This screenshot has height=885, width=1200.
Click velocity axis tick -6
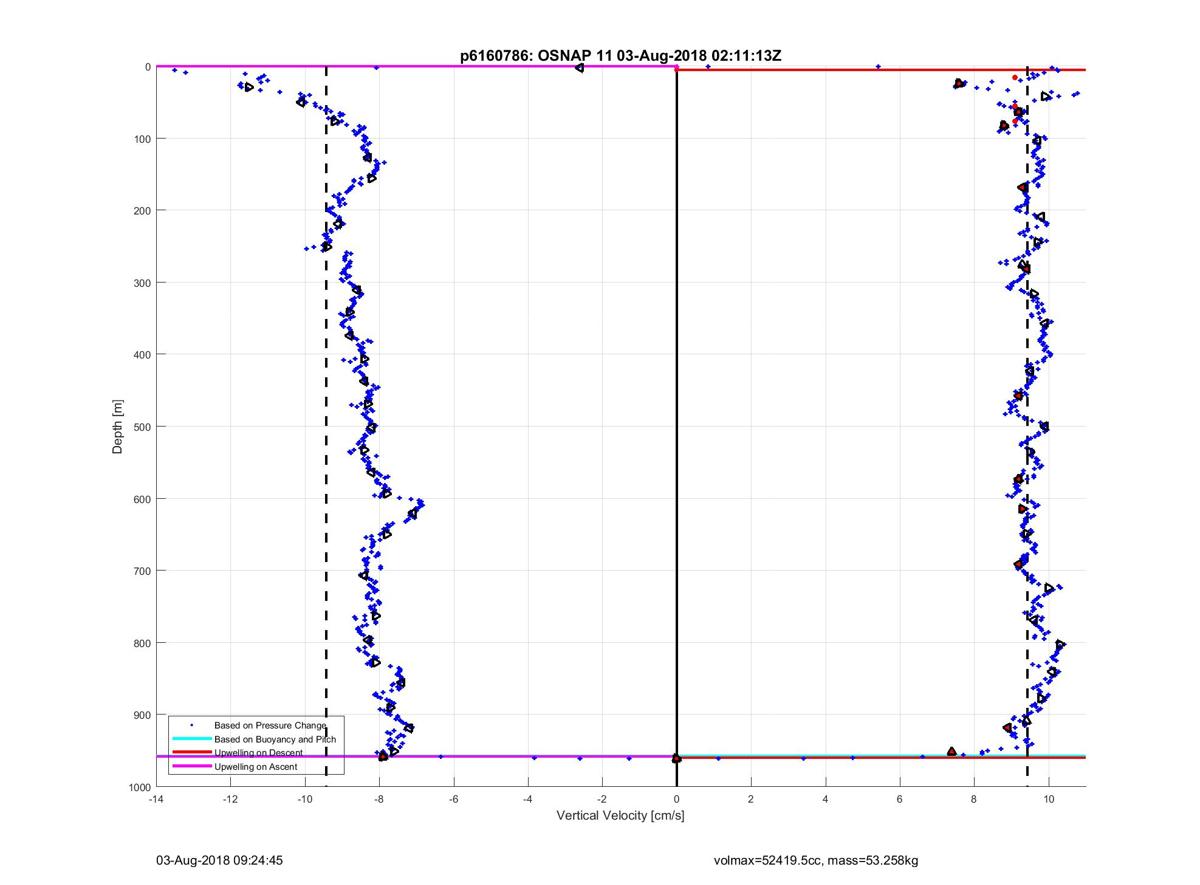453,799
